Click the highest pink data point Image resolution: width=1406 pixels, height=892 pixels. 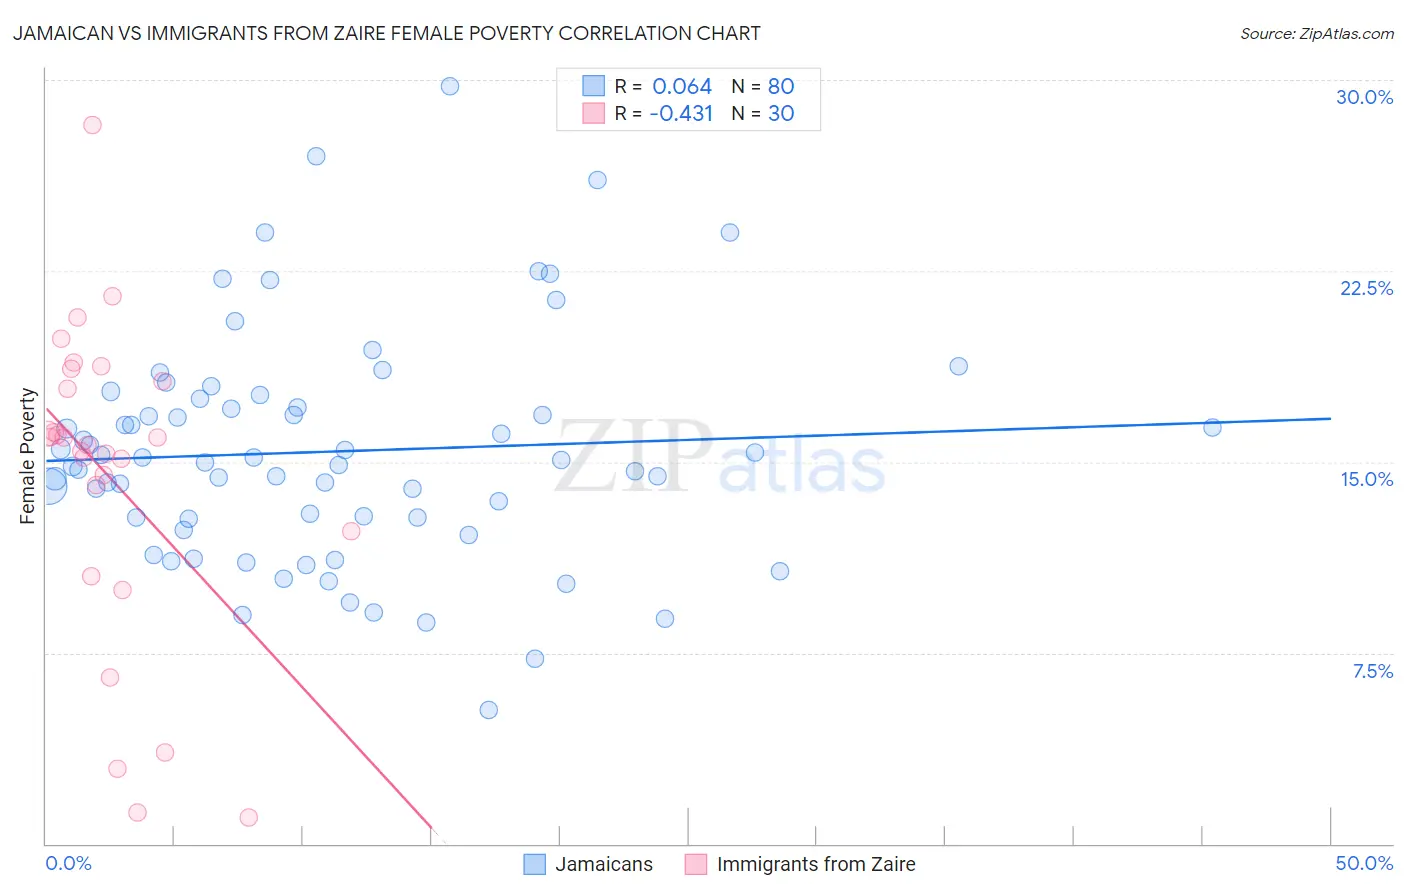point(92,125)
